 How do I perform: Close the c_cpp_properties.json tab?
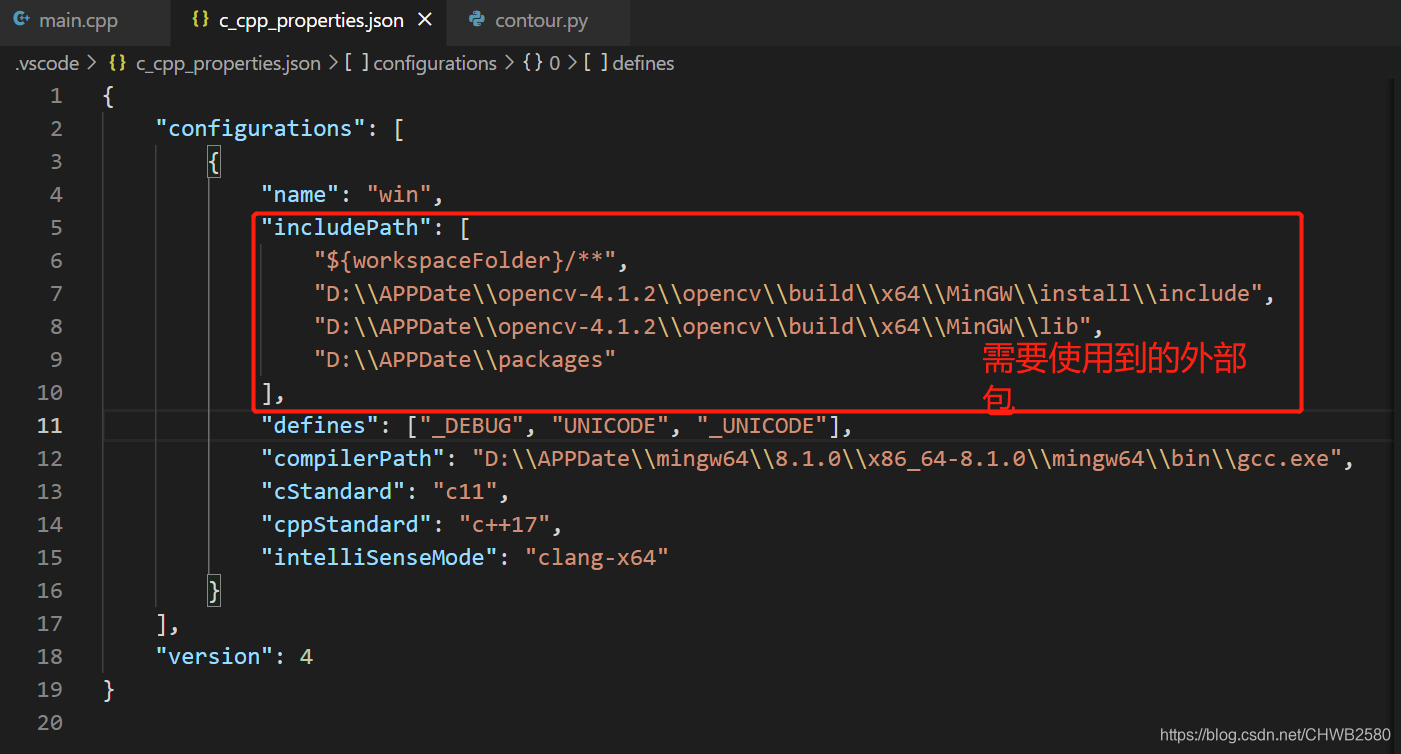click(x=424, y=19)
